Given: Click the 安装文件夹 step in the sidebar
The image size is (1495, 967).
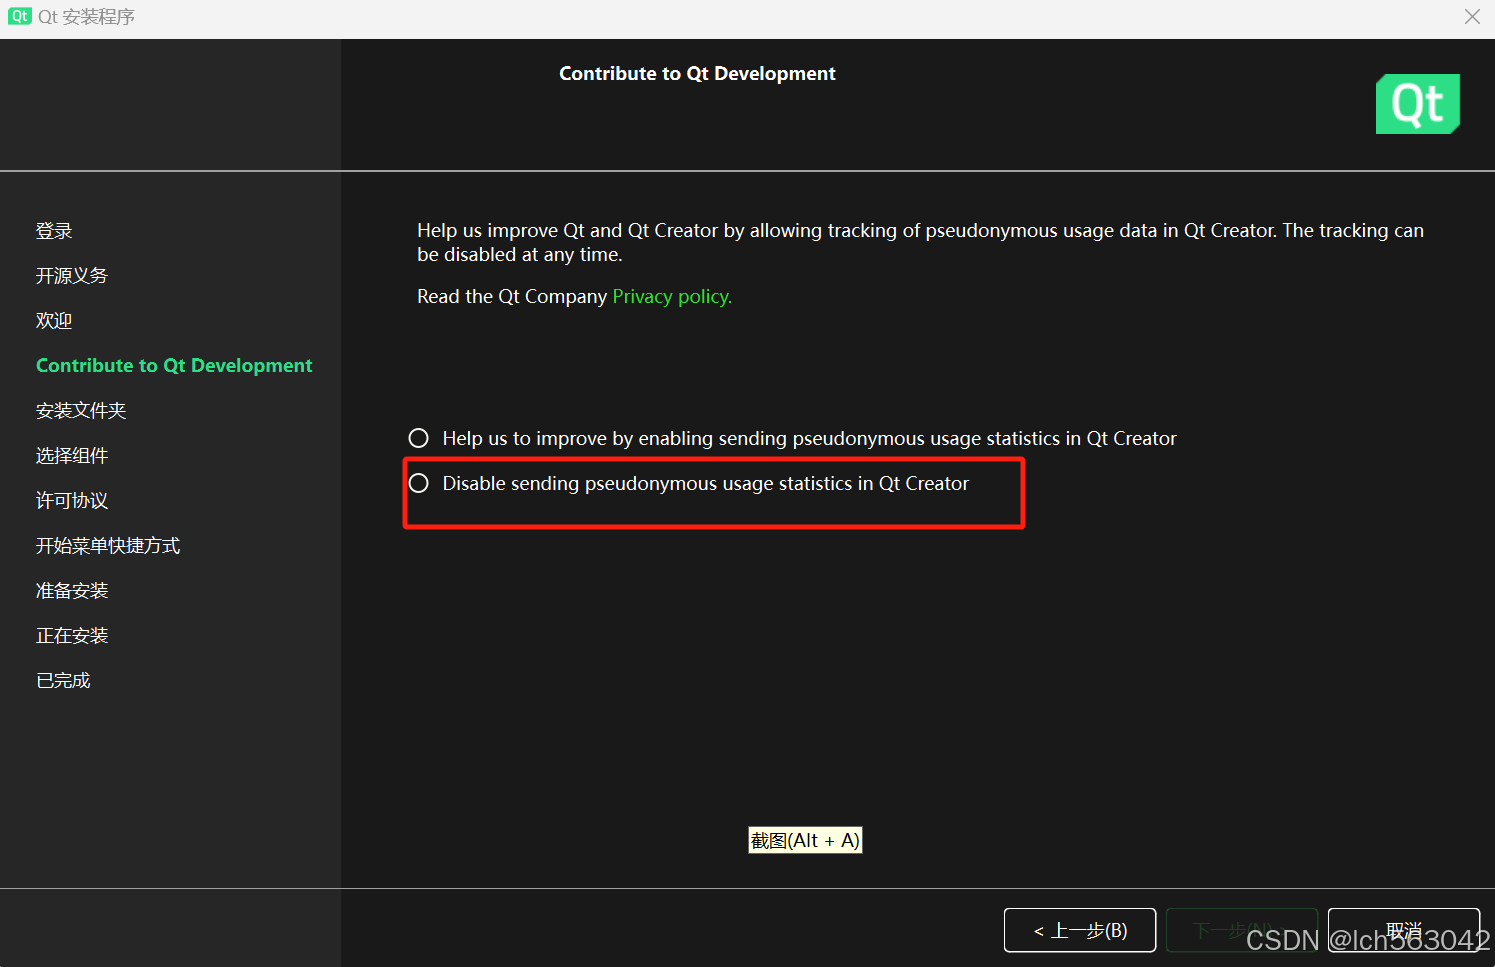Looking at the screenshot, I should [81, 411].
